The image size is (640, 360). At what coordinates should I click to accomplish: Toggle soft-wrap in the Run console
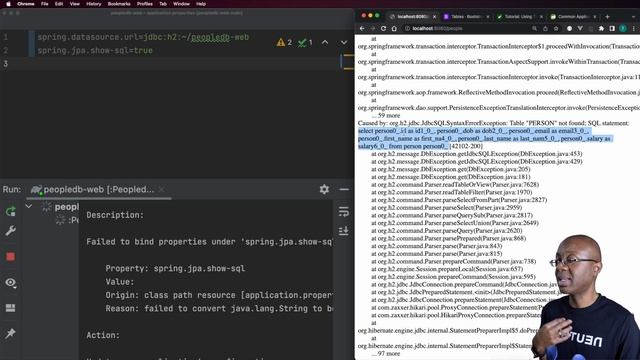click(344, 212)
